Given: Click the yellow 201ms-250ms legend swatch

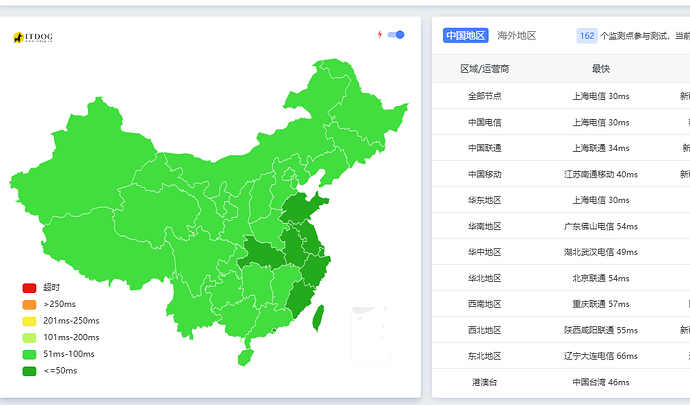Looking at the screenshot, I should [29, 321].
